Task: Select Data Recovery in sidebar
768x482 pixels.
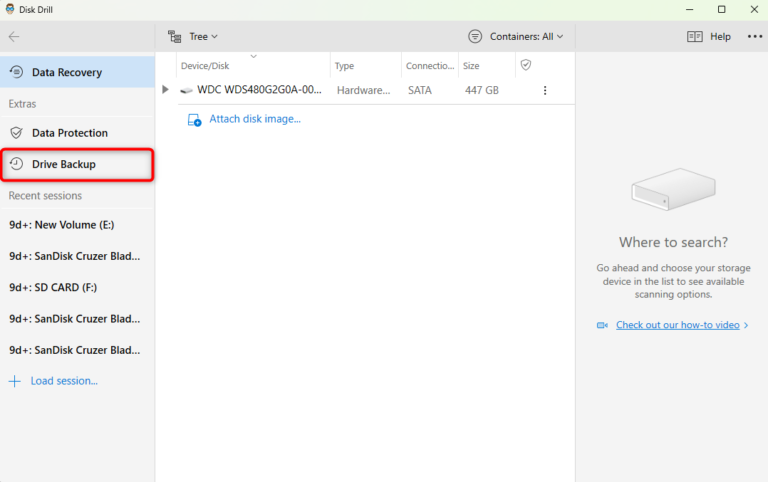Action: tap(66, 73)
